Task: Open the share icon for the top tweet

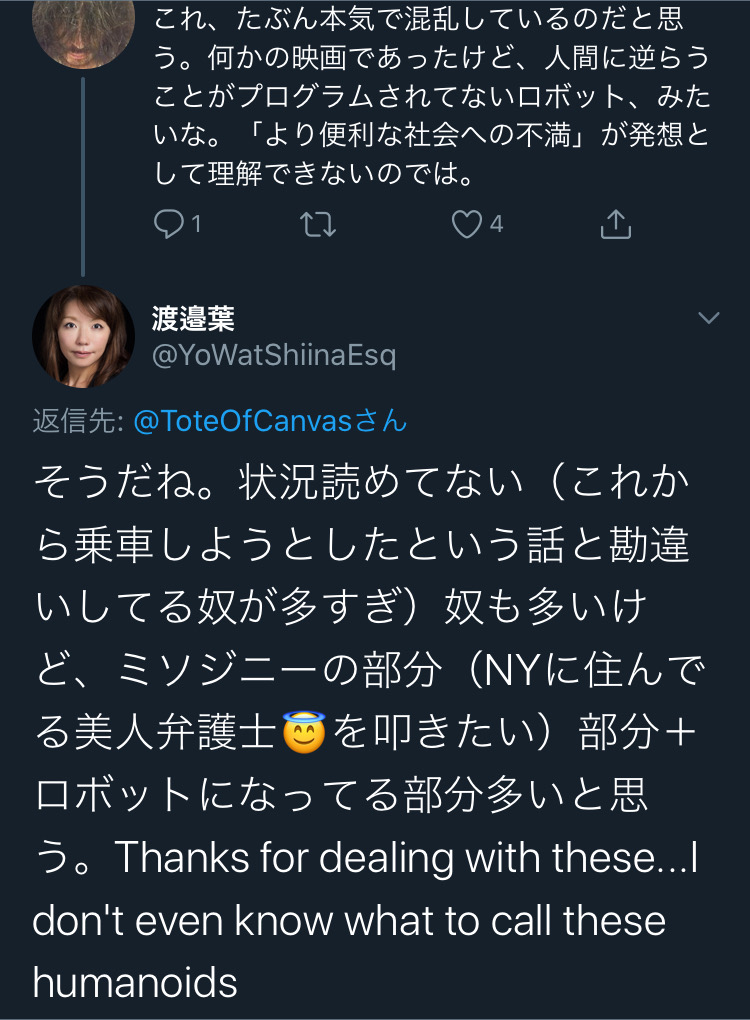Action: click(615, 226)
